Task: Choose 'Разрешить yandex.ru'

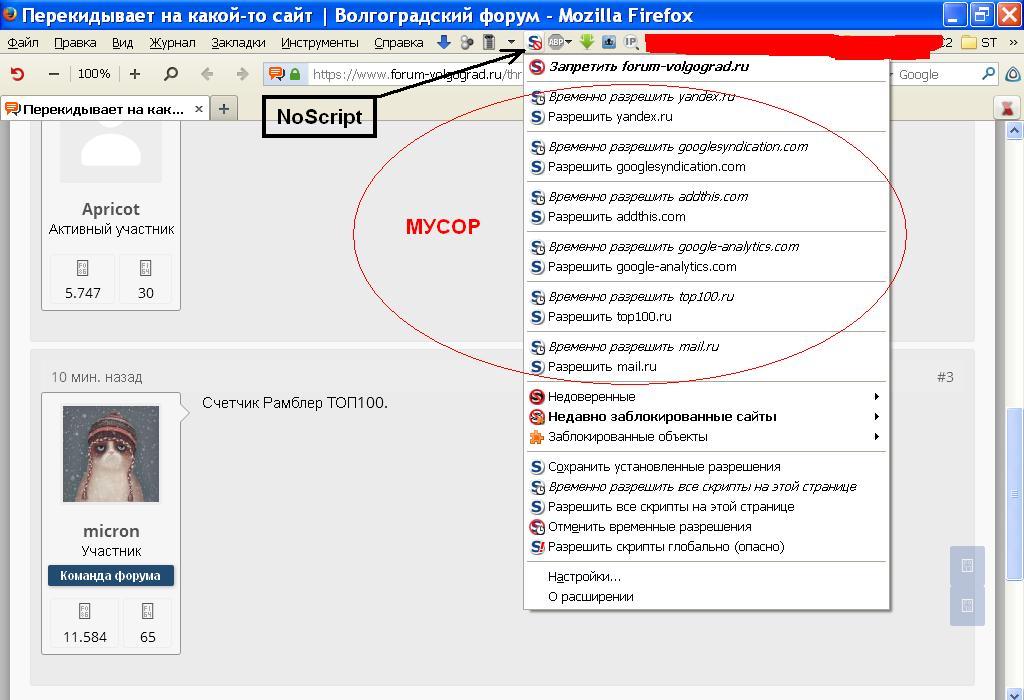Action: (707, 117)
